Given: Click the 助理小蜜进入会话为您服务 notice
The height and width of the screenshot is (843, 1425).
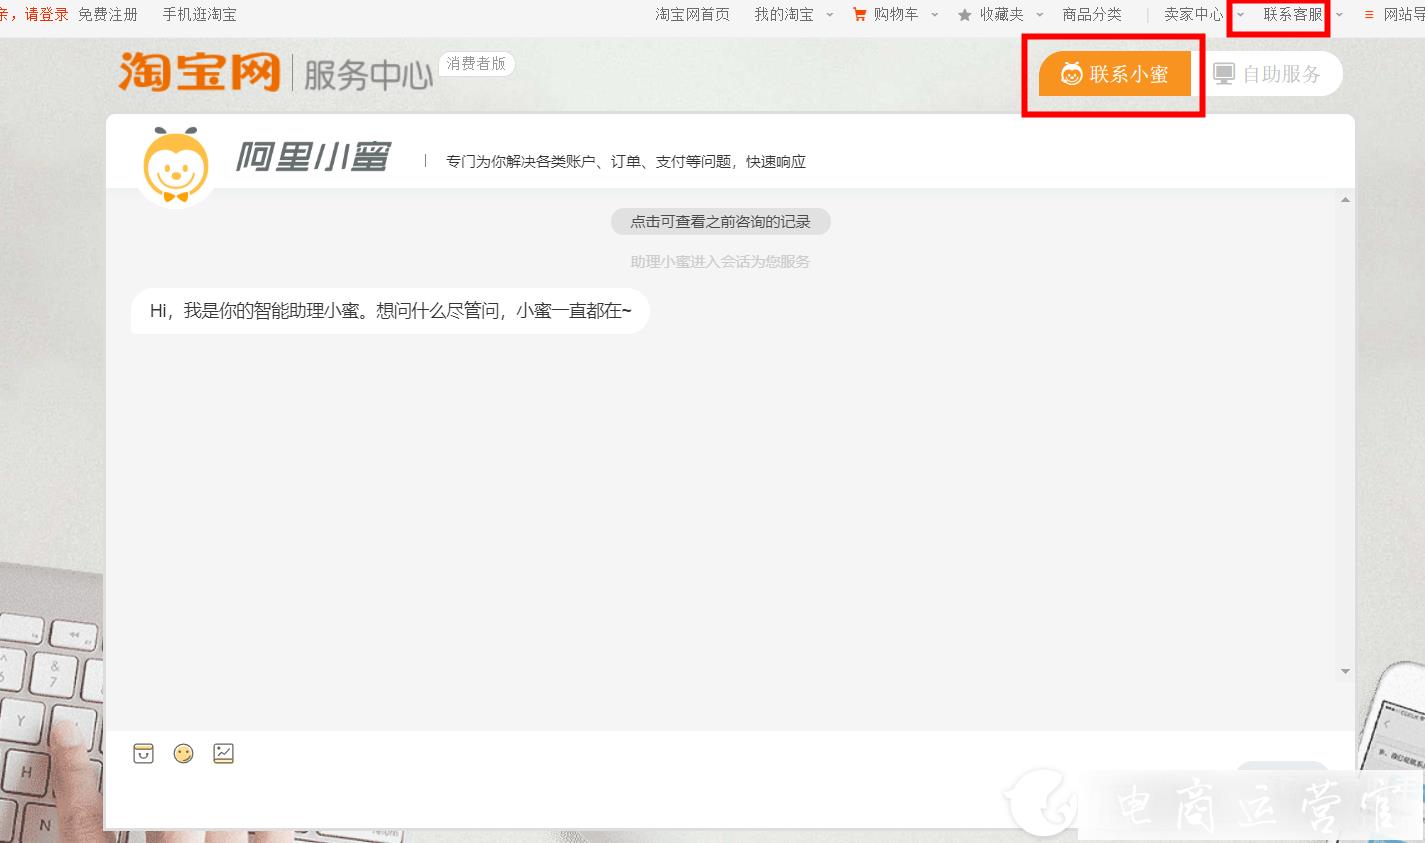Looking at the screenshot, I should (x=720, y=262).
